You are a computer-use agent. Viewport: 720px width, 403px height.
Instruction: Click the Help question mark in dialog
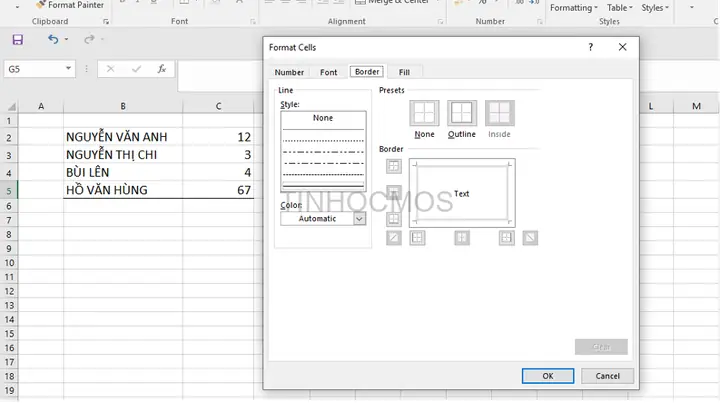pyautogui.click(x=591, y=47)
